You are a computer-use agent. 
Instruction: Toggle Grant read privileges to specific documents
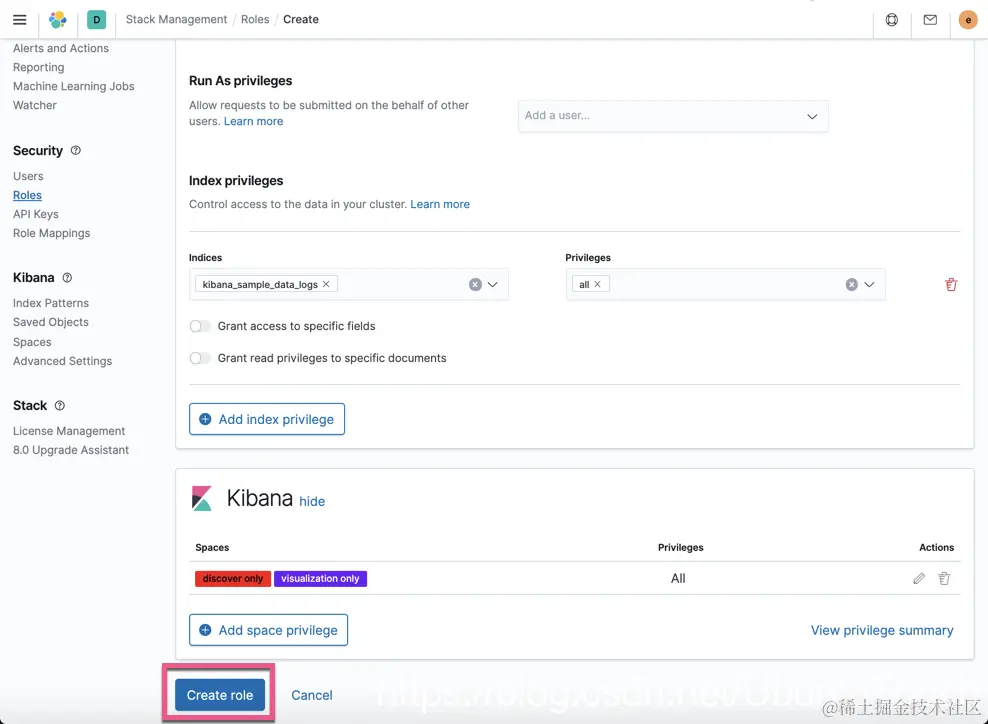pos(200,358)
